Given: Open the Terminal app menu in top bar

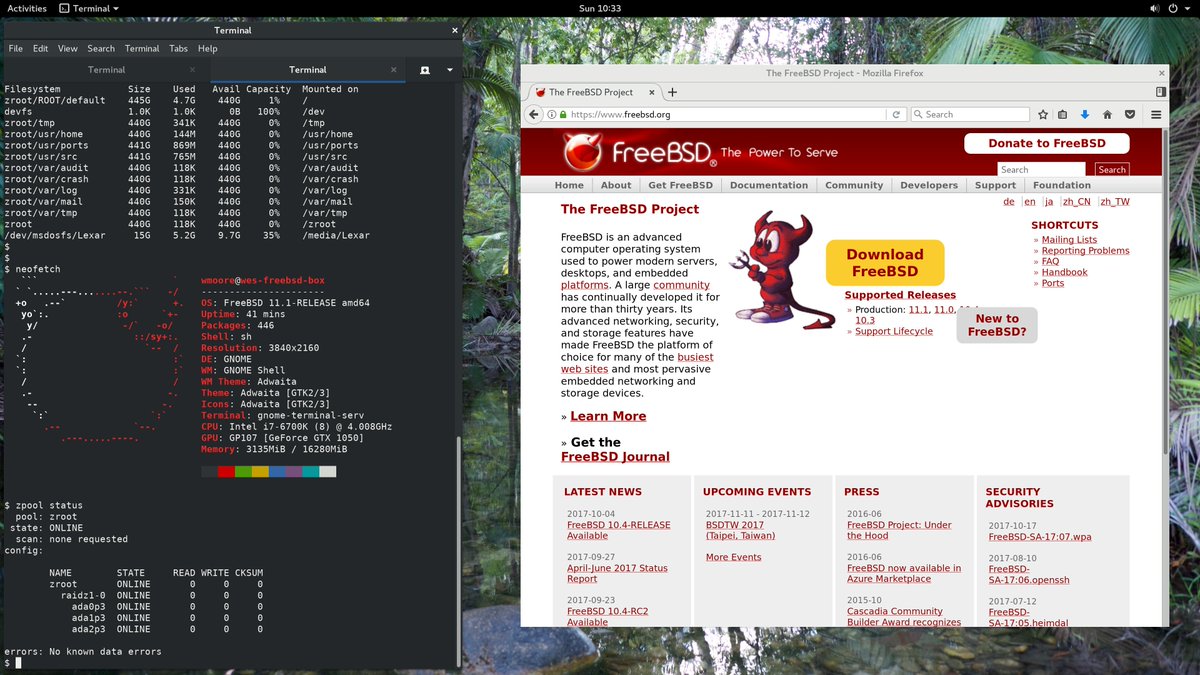Looking at the screenshot, I should [x=89, y=8].
